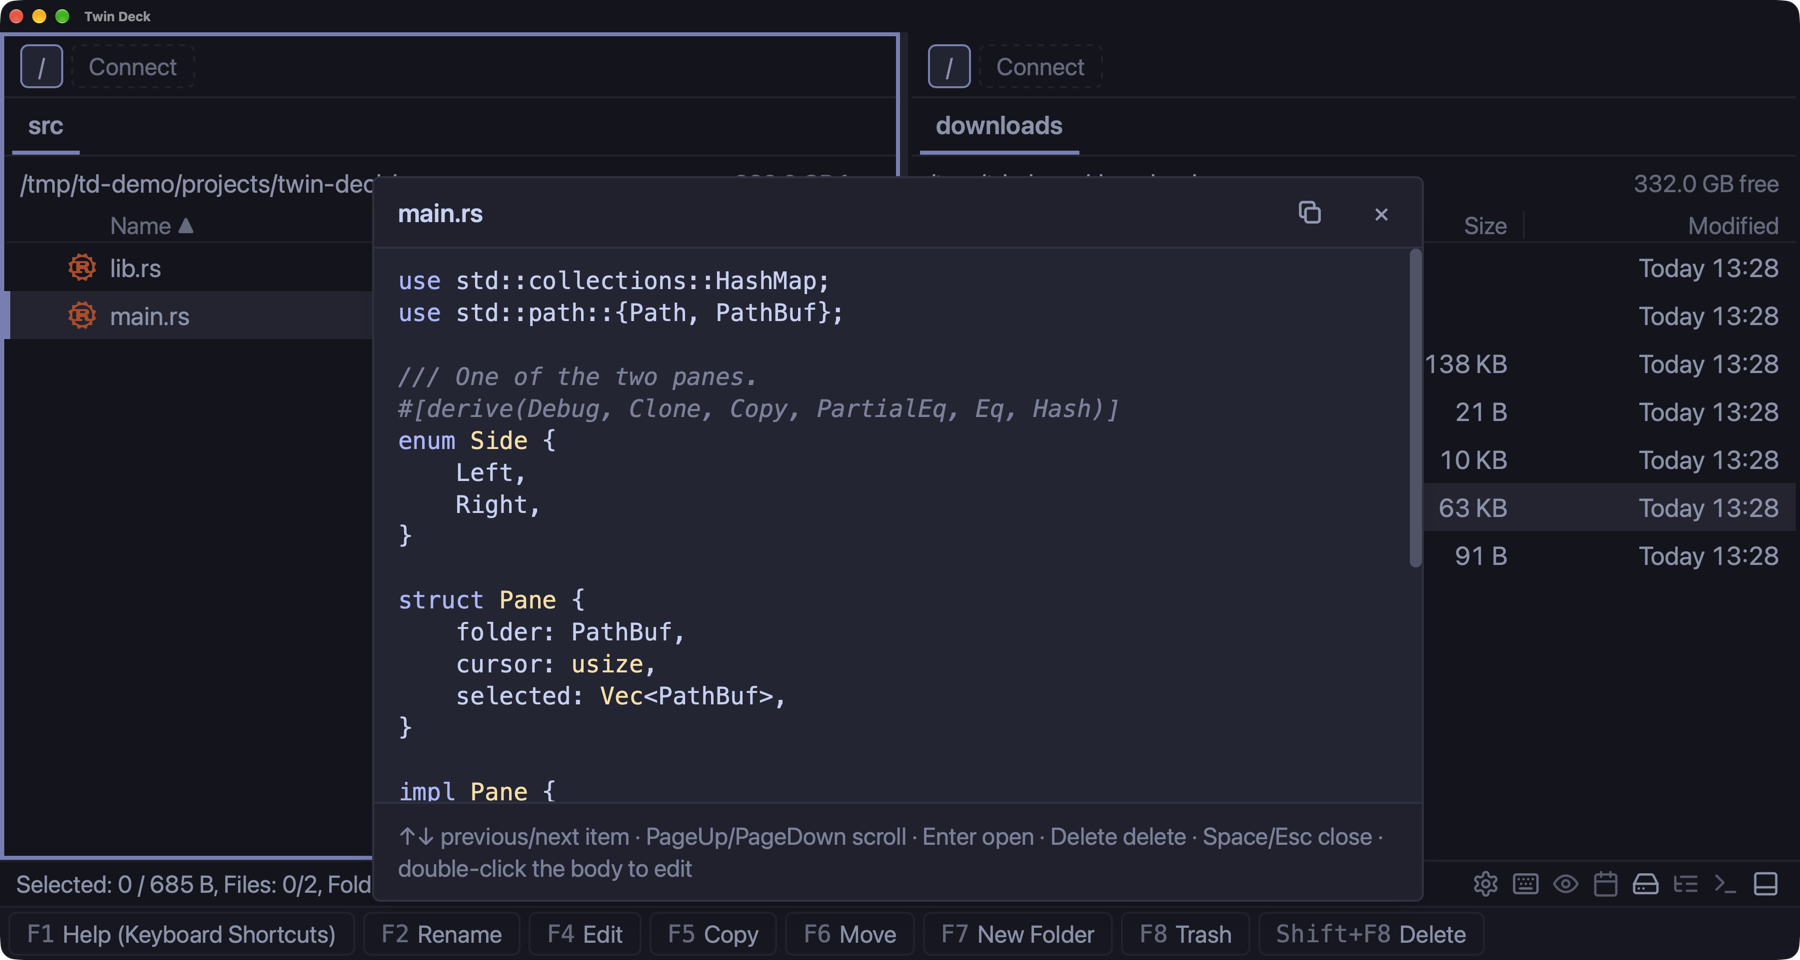Sort right pane by Size column

pos(1485,226)
